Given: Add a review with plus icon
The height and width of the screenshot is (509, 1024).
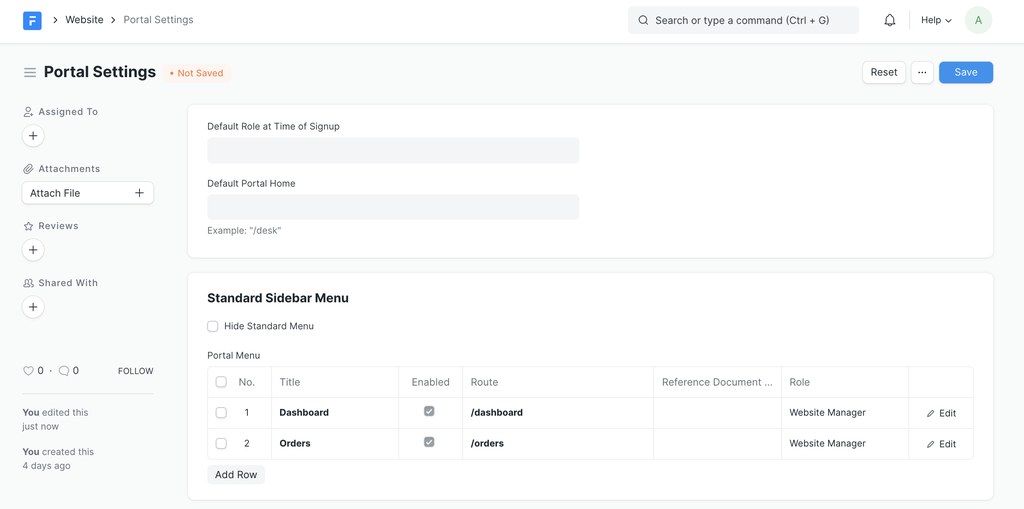Looking at the screenshot, I should coord(33,250).
